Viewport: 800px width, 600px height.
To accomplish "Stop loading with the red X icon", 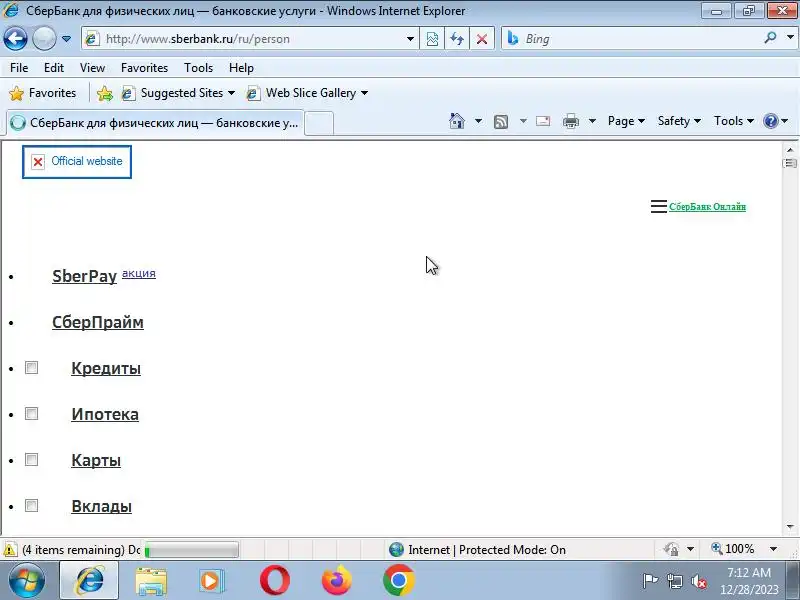I will click(482, 39).
